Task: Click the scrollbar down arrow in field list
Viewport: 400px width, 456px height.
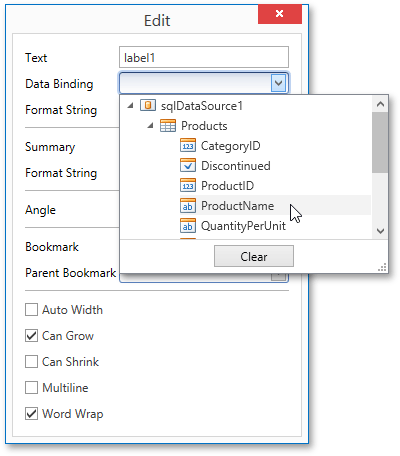Action: click(380, 231)
